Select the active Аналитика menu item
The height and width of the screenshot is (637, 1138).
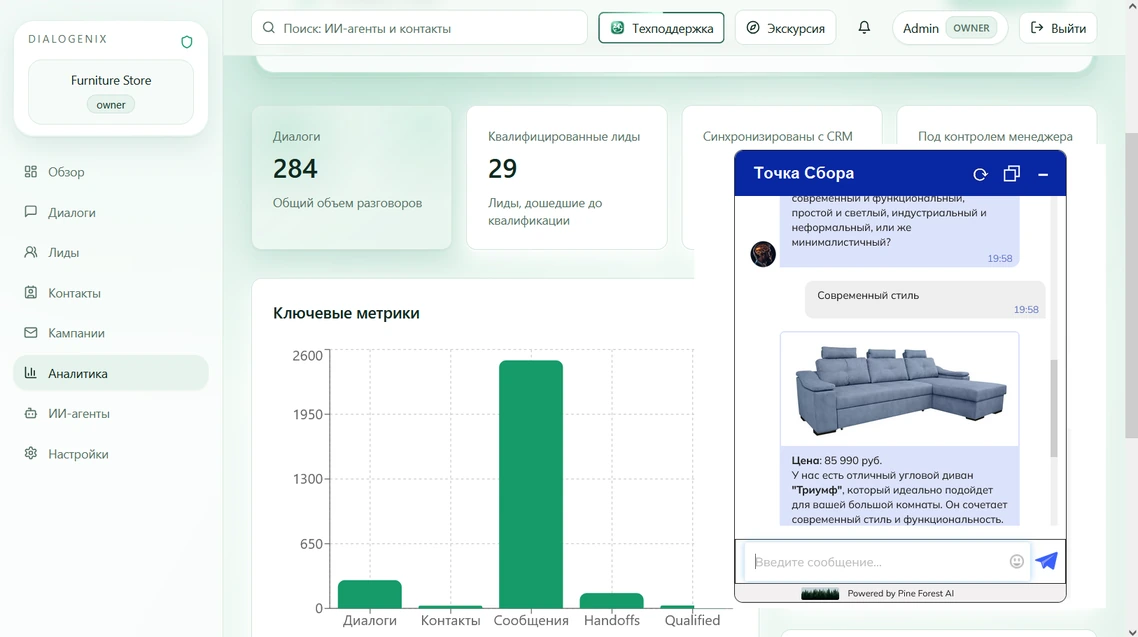[110, 374]
